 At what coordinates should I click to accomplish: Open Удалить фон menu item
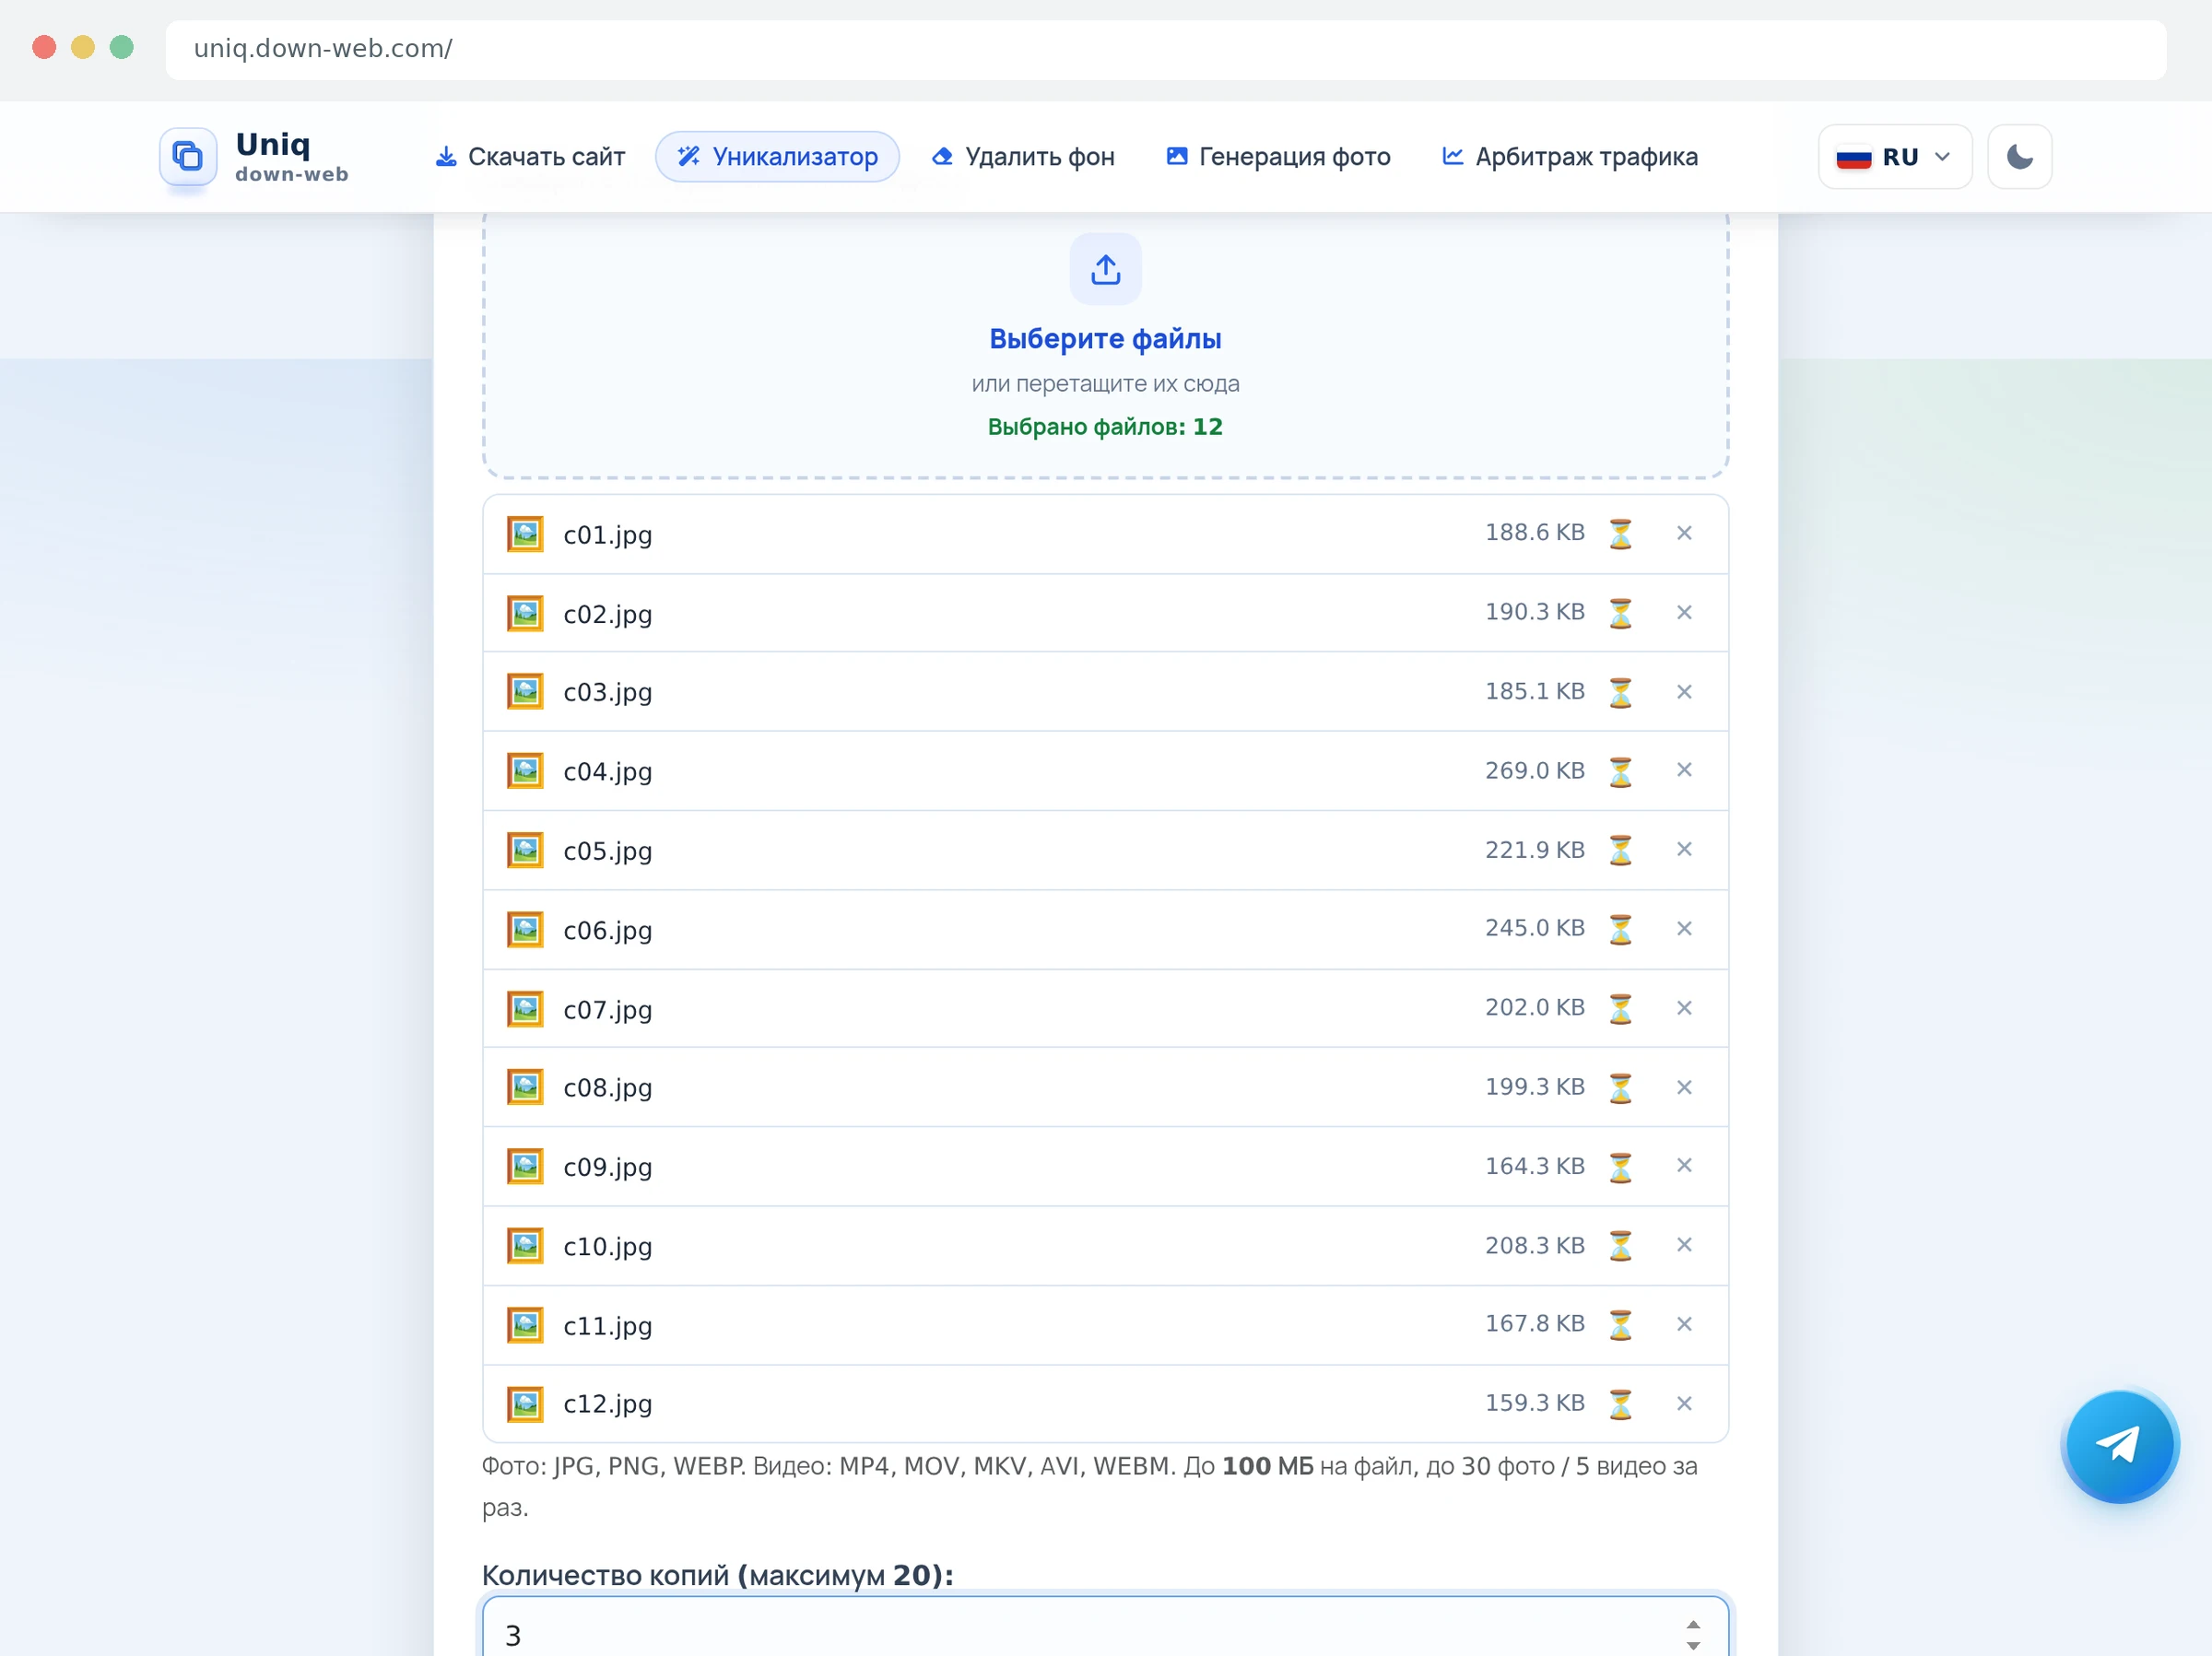[x=1023, y=157]
